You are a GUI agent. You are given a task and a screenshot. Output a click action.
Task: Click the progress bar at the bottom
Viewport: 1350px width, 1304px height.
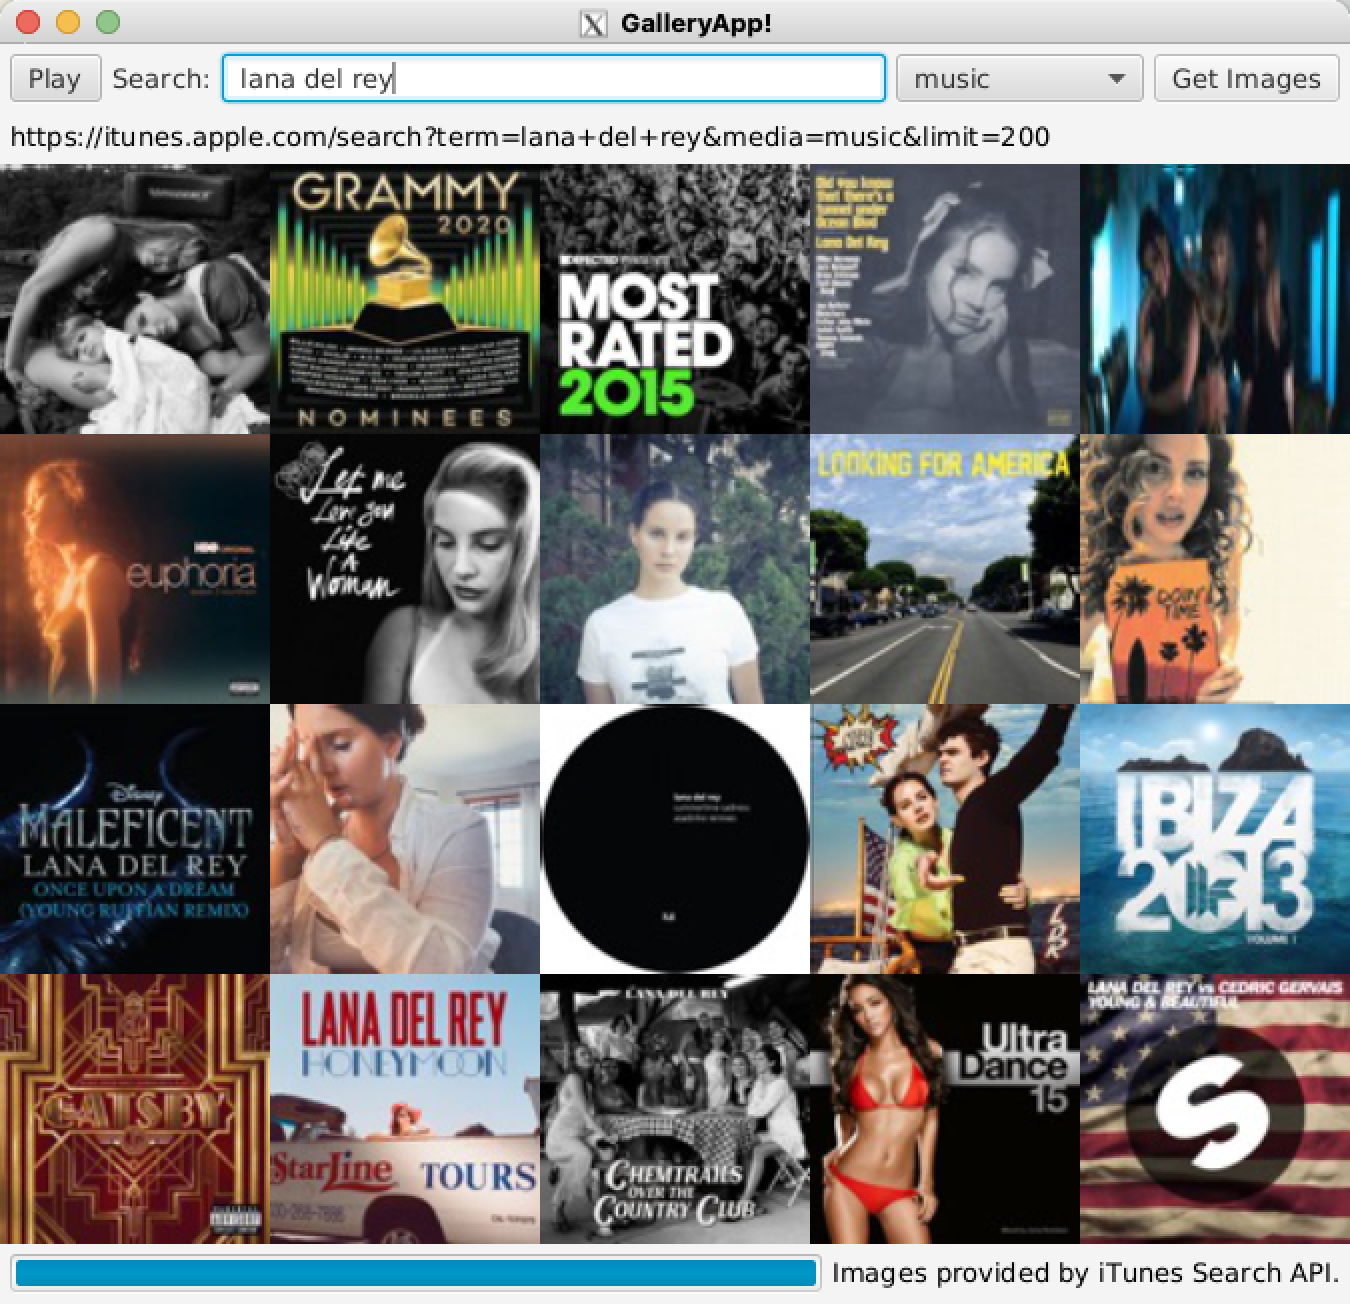point(416,1273)
